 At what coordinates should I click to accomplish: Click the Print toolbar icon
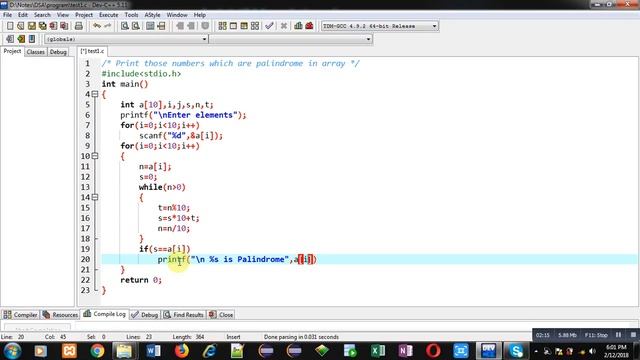coord(79,26)
